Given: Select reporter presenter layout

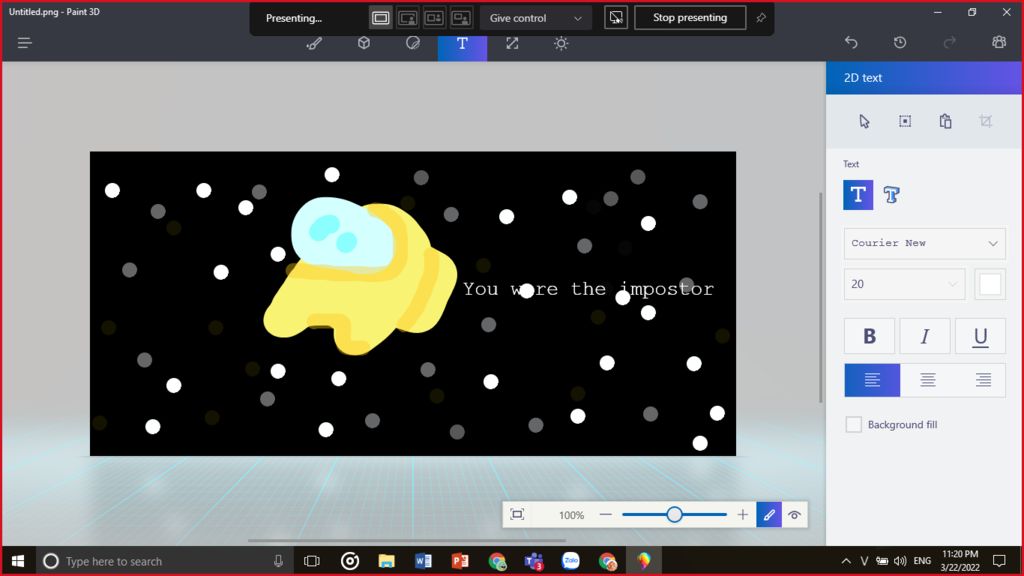Looking at the screenshot, I should [x=461, y=18].
